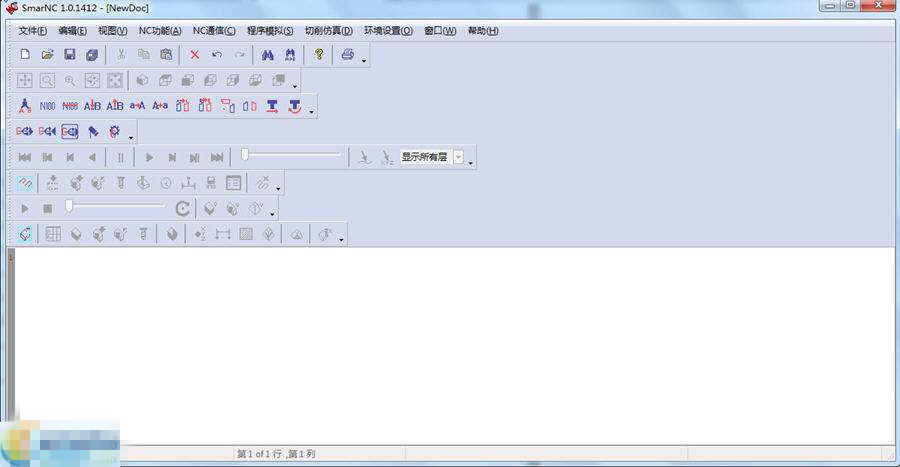The height and width of the screenshot is (467, 900).
Task: Click the crossed-out N100 remove line numbers icon
Action: coord(69,106)
